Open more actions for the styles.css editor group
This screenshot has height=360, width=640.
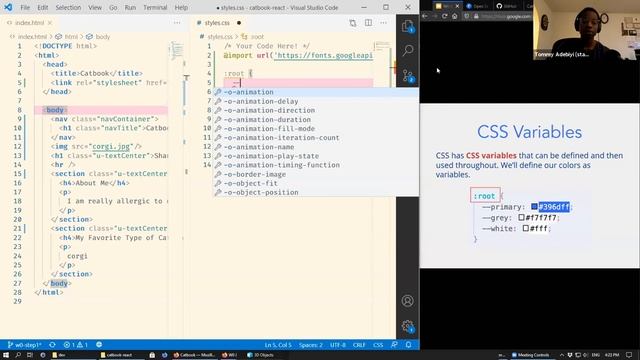tap(383, 23)
